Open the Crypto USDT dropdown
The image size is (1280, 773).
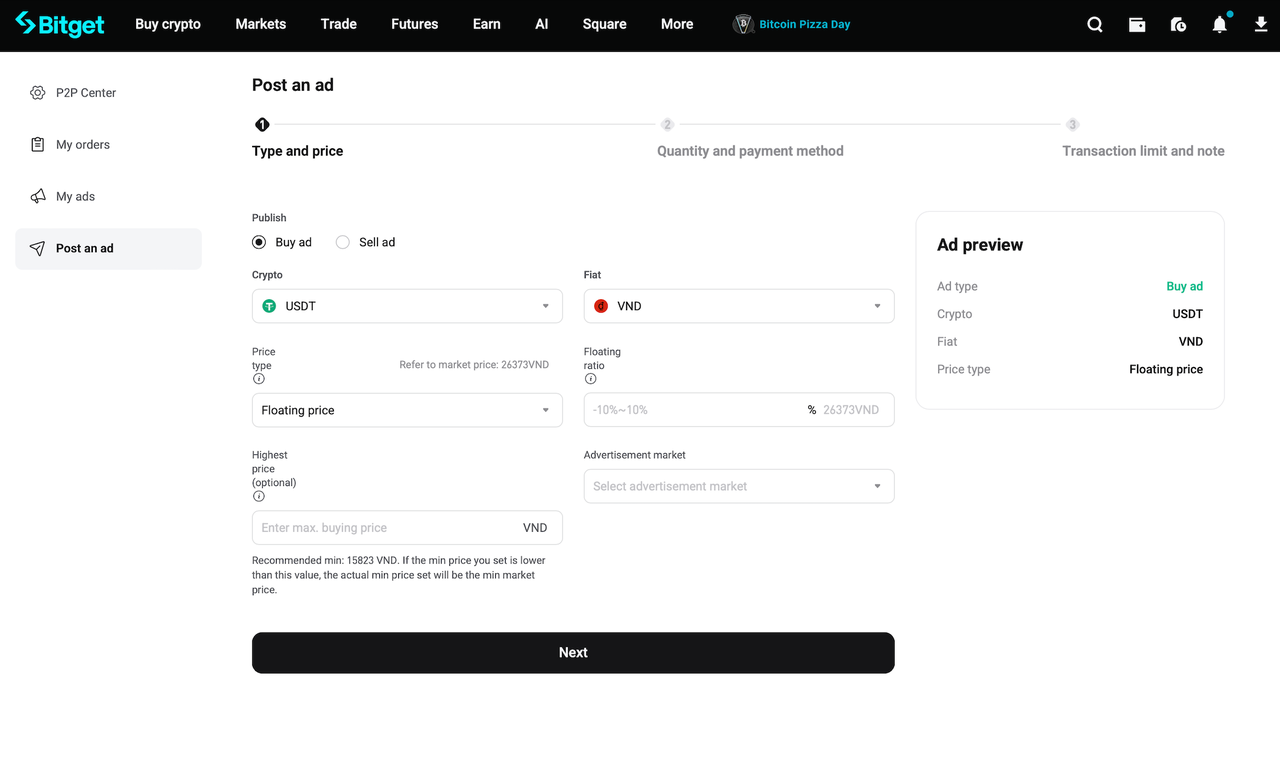pos(407,306)
